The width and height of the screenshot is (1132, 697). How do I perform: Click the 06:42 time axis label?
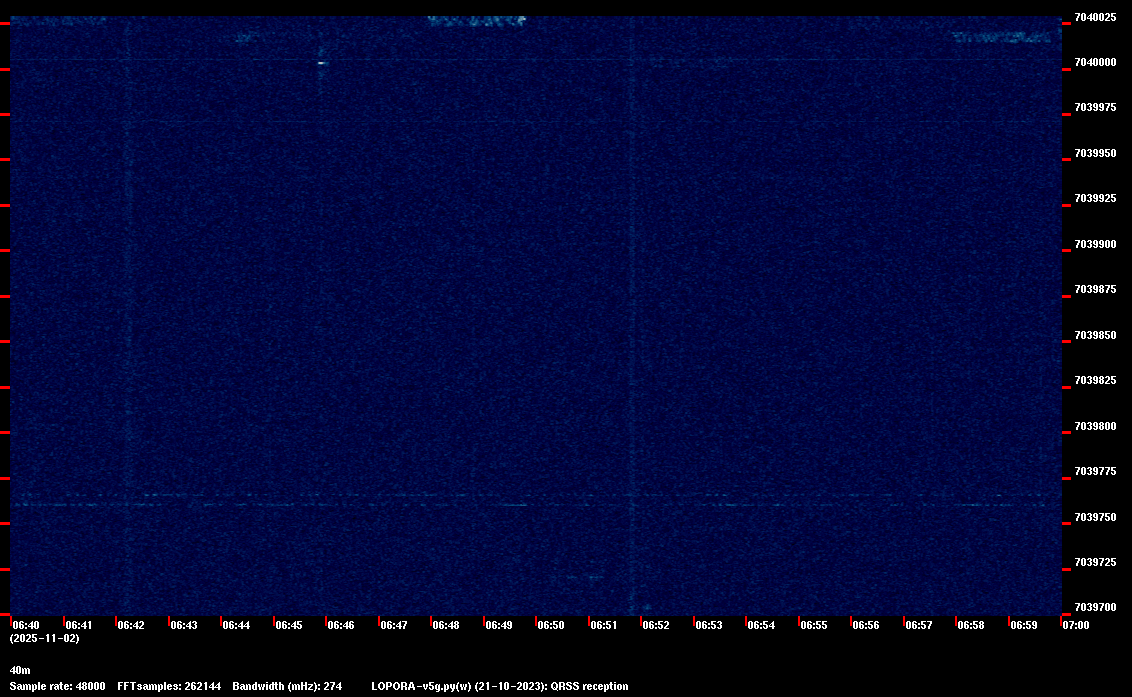tap(131, 625)
